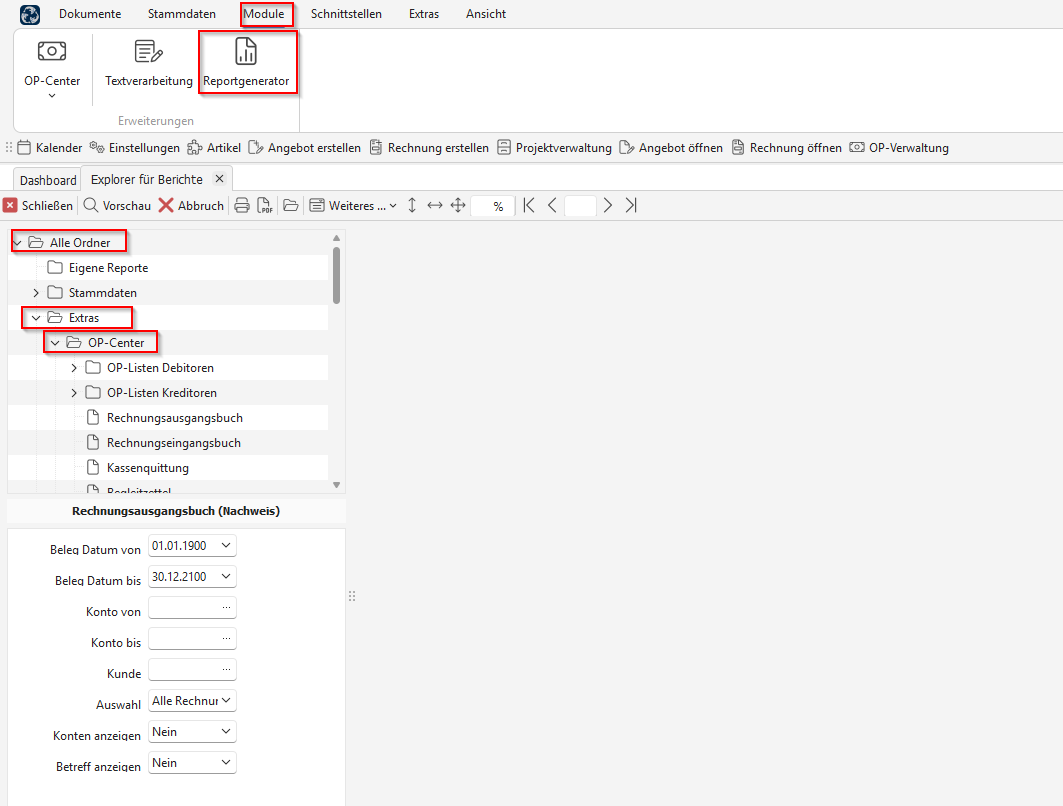Screen dimensions: 1063x806
Task: Click Rechnung öffnen shortcut
Action: point(786,148)
